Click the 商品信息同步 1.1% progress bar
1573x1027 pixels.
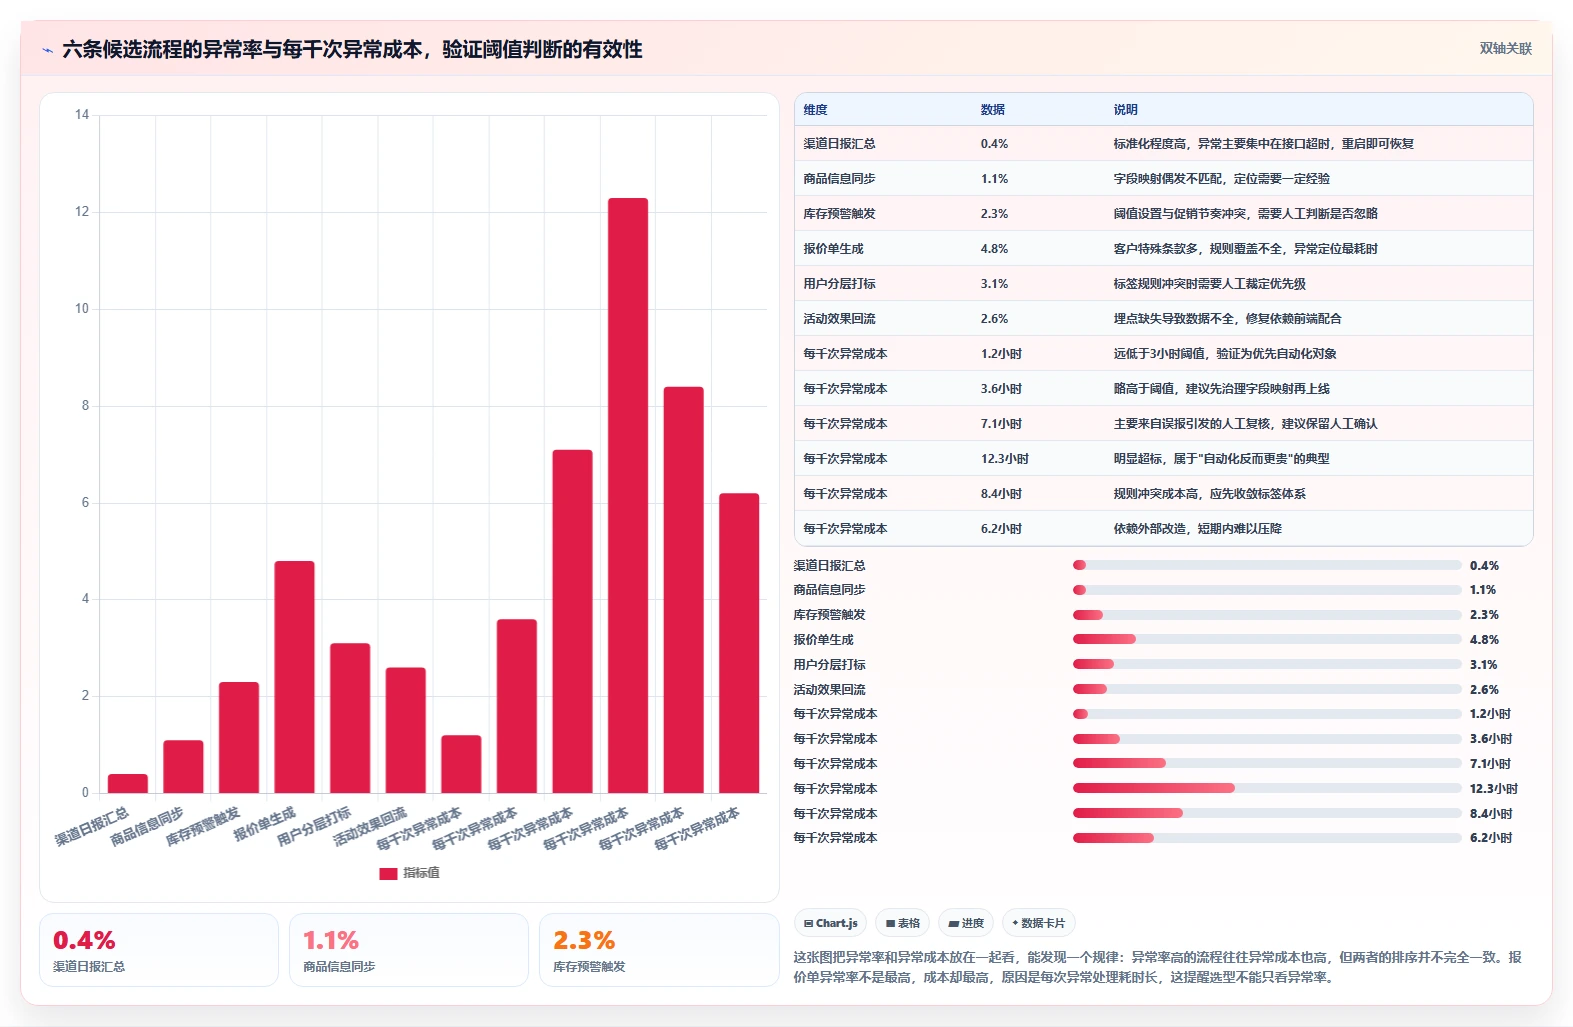[1267, 590]
